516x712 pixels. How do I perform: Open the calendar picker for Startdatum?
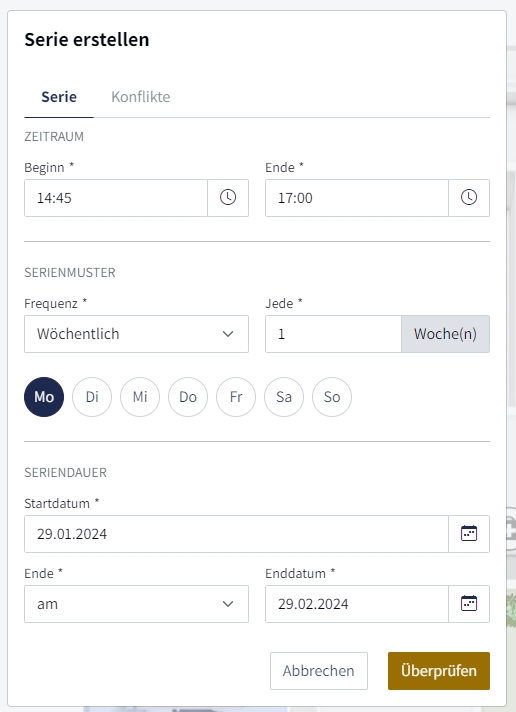pyautogui.click(x=469, y=534)
